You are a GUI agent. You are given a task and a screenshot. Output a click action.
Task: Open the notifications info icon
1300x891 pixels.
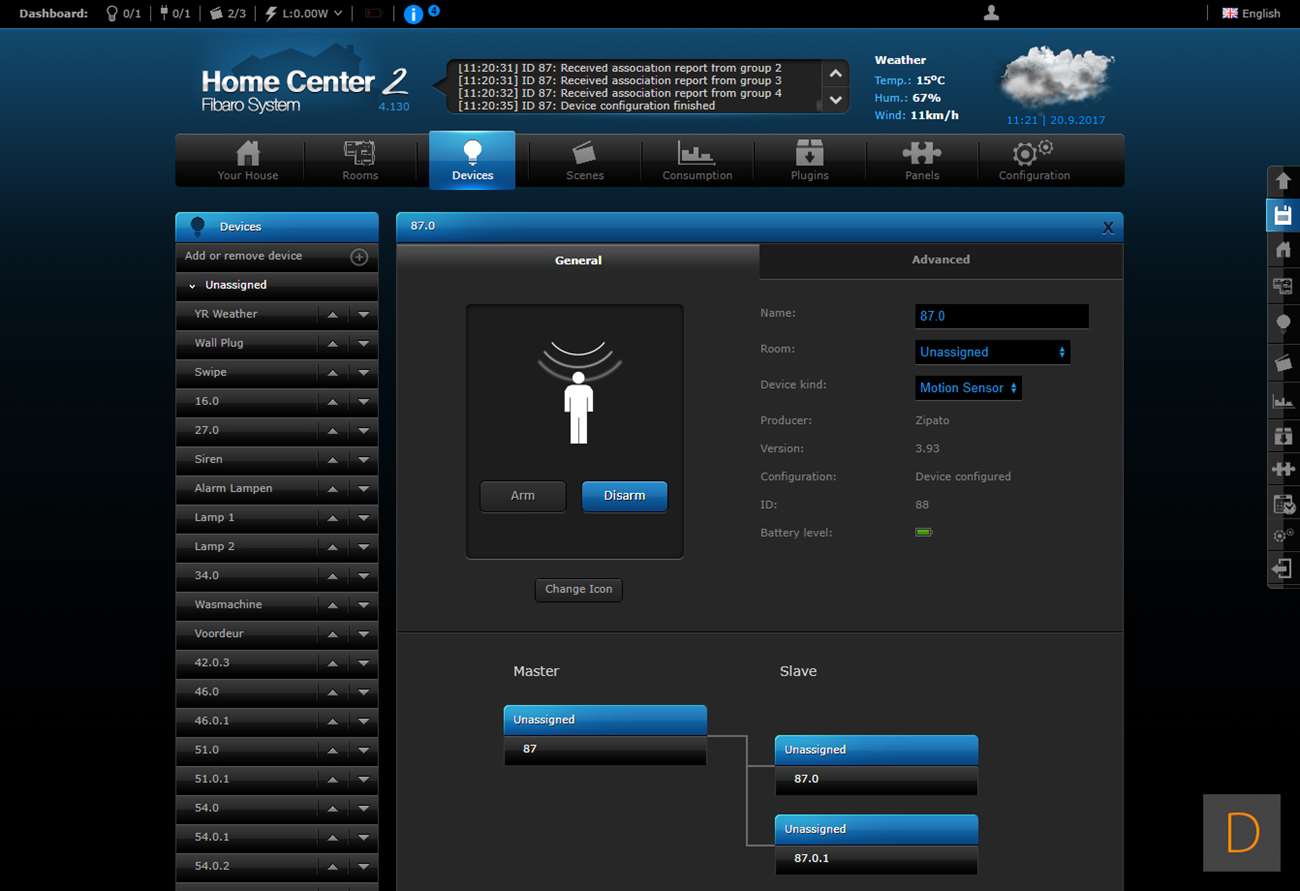413,14
